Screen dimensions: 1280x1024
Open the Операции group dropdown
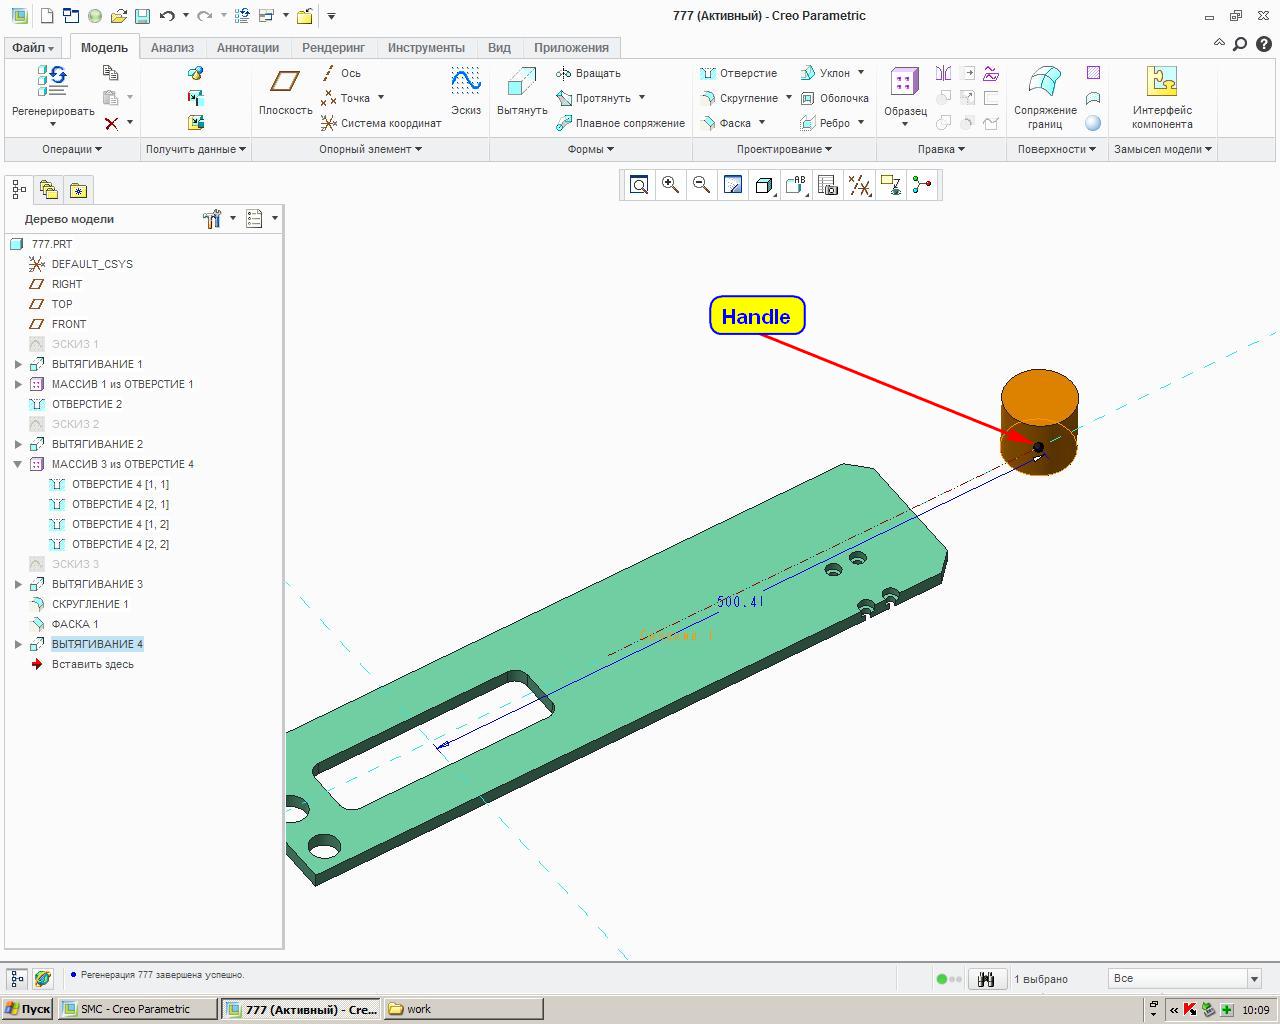point(72,149)
